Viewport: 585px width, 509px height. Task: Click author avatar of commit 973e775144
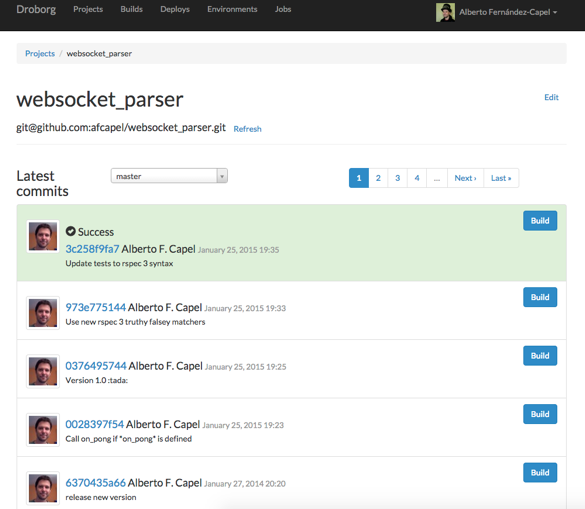(43, 313)
